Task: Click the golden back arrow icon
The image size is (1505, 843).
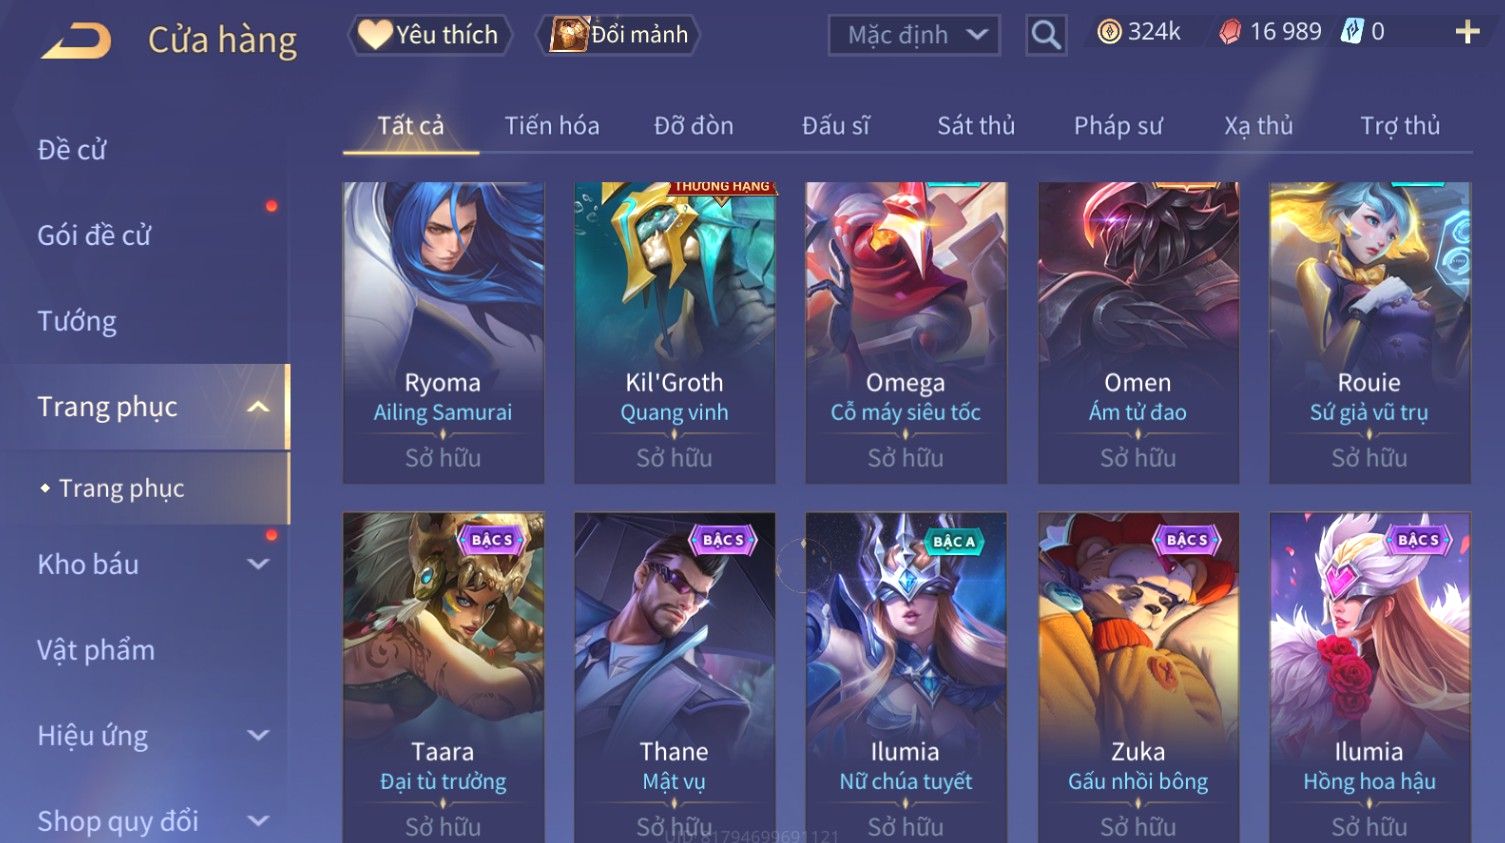Action: tap(77, 41)
